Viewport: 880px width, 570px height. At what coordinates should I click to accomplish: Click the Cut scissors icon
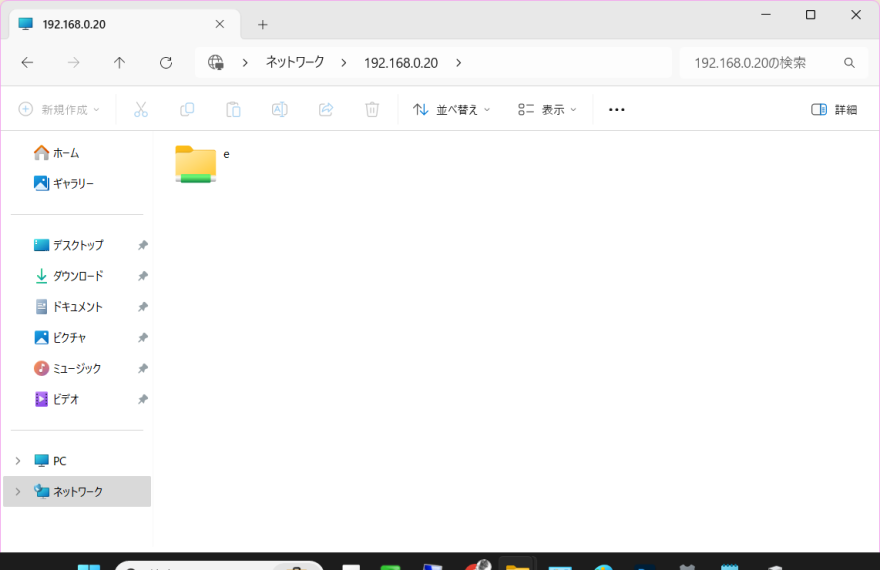(141, 109)
